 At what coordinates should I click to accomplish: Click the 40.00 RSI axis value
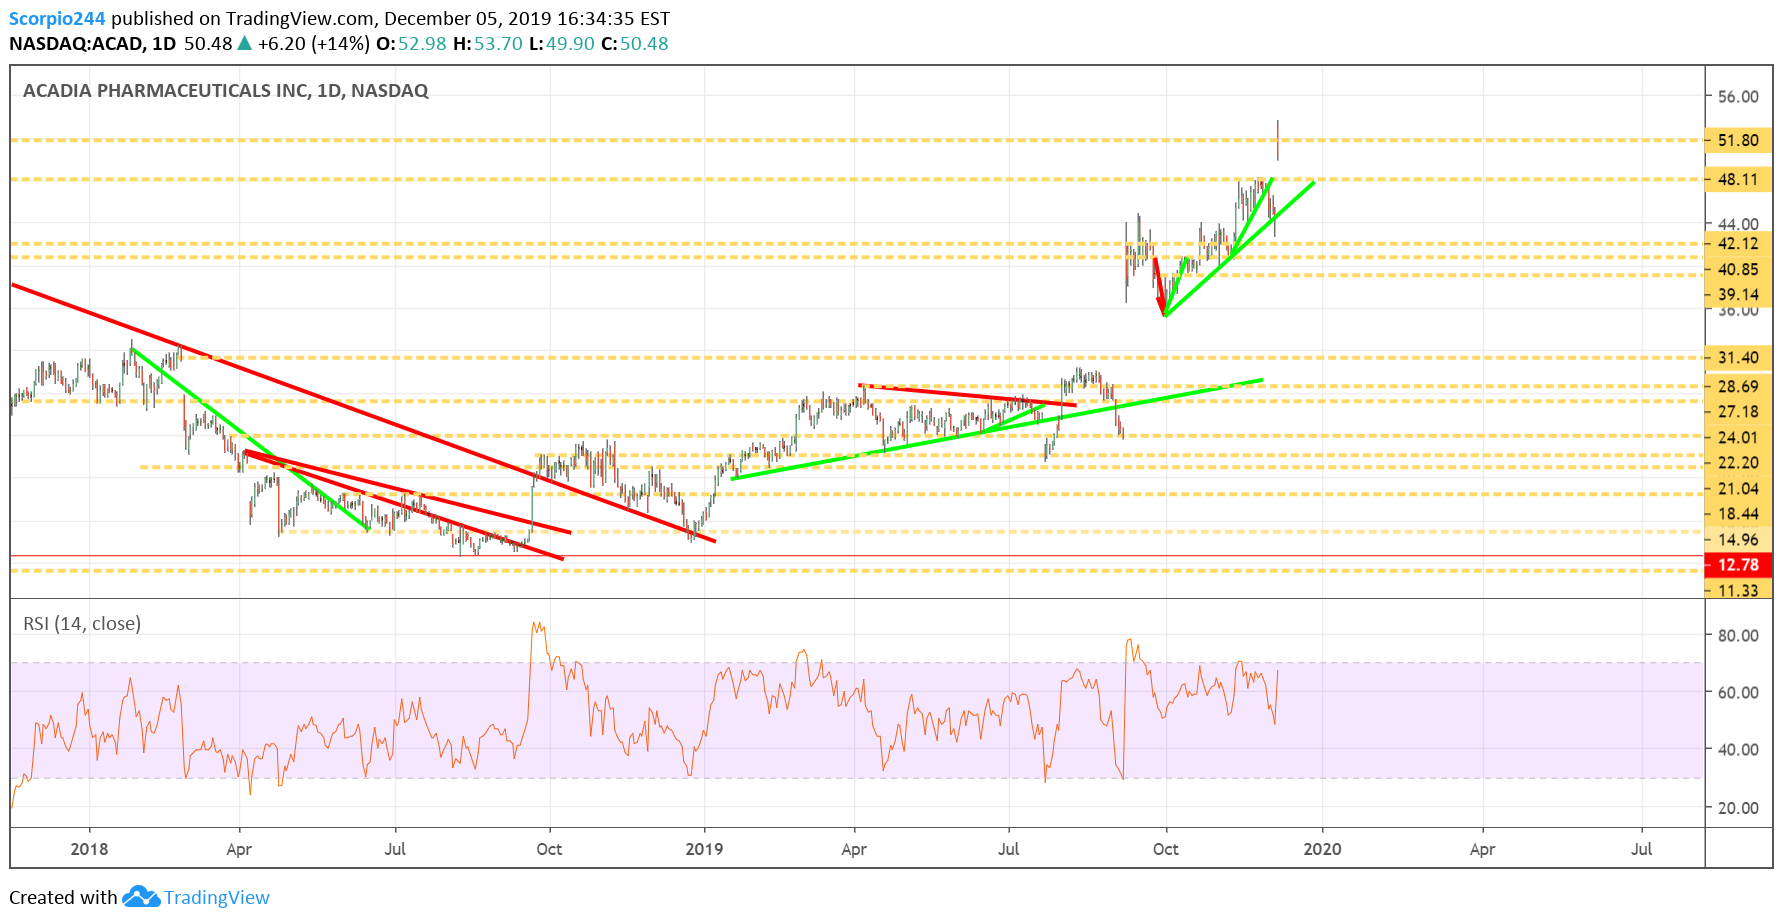[1738, 749]
